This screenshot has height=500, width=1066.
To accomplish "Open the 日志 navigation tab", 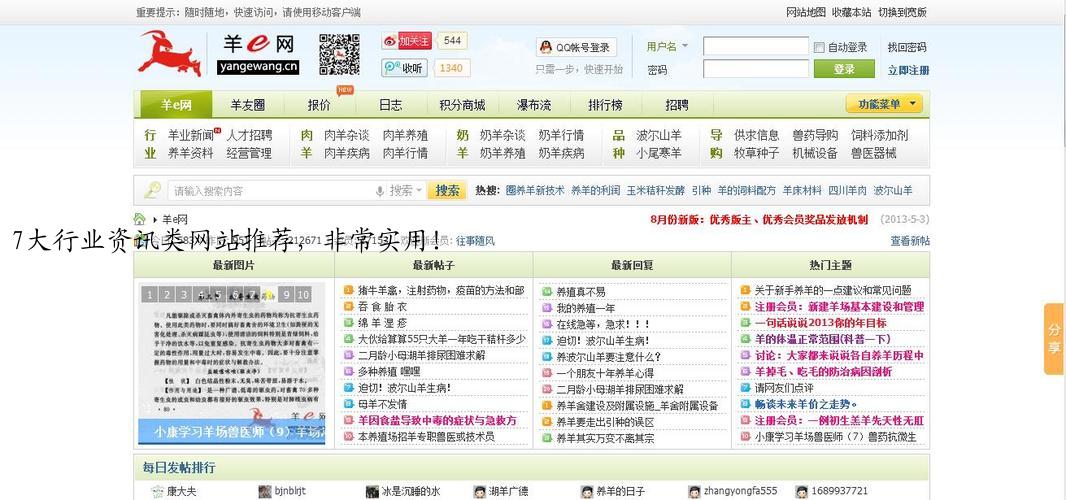I will point(390,105).
